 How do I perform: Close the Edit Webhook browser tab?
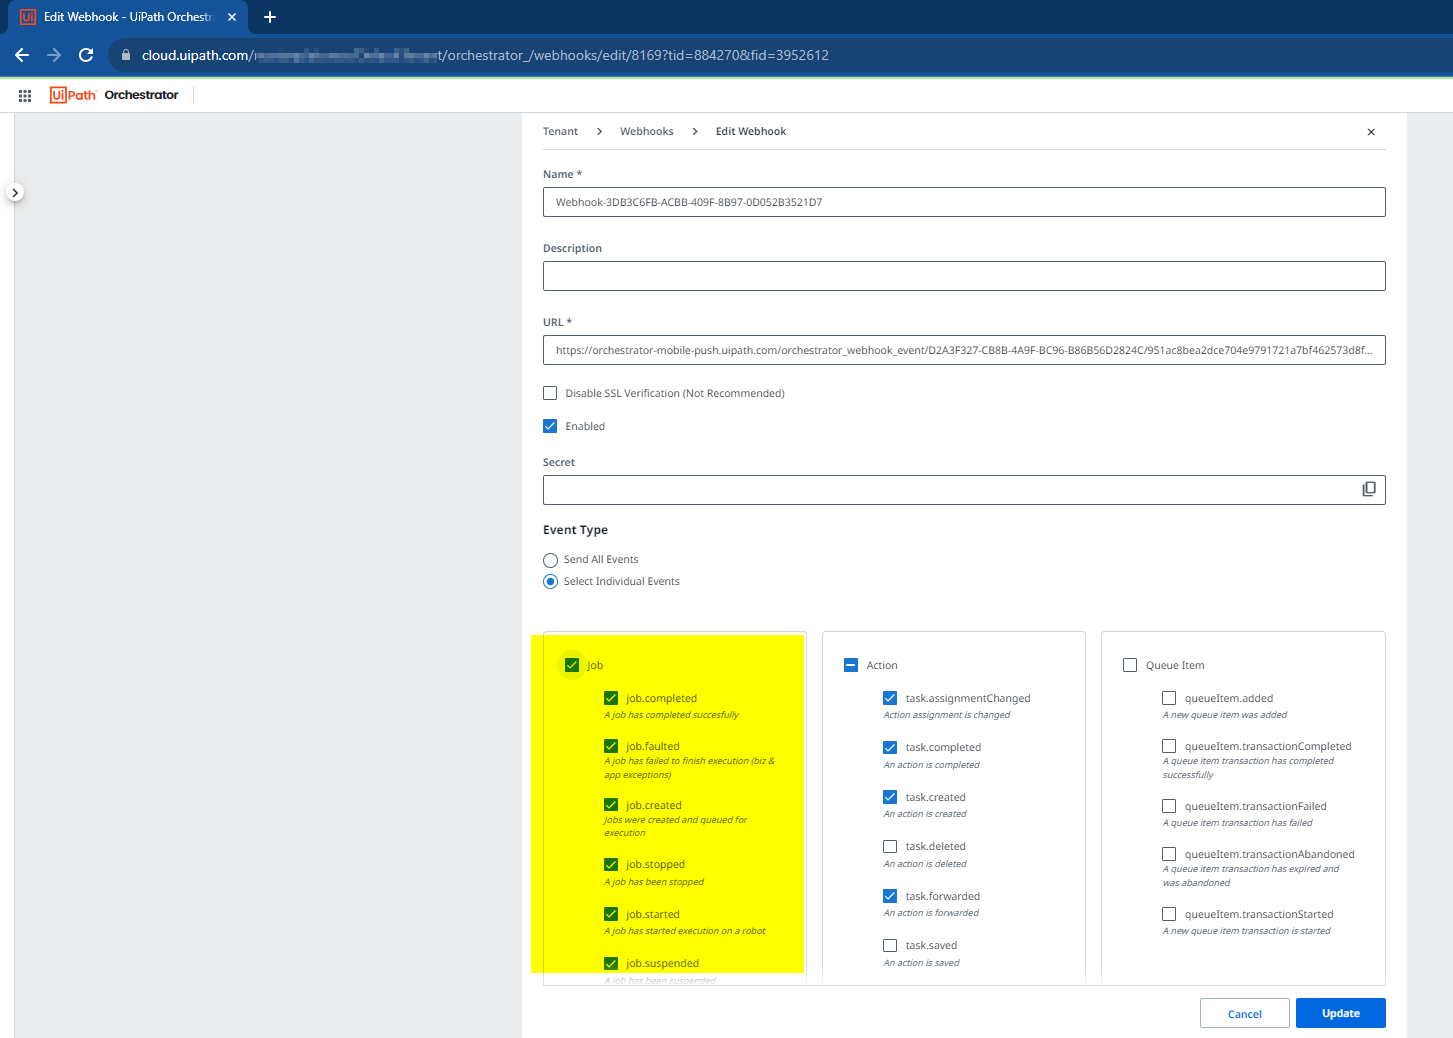(x=232, y=17)
